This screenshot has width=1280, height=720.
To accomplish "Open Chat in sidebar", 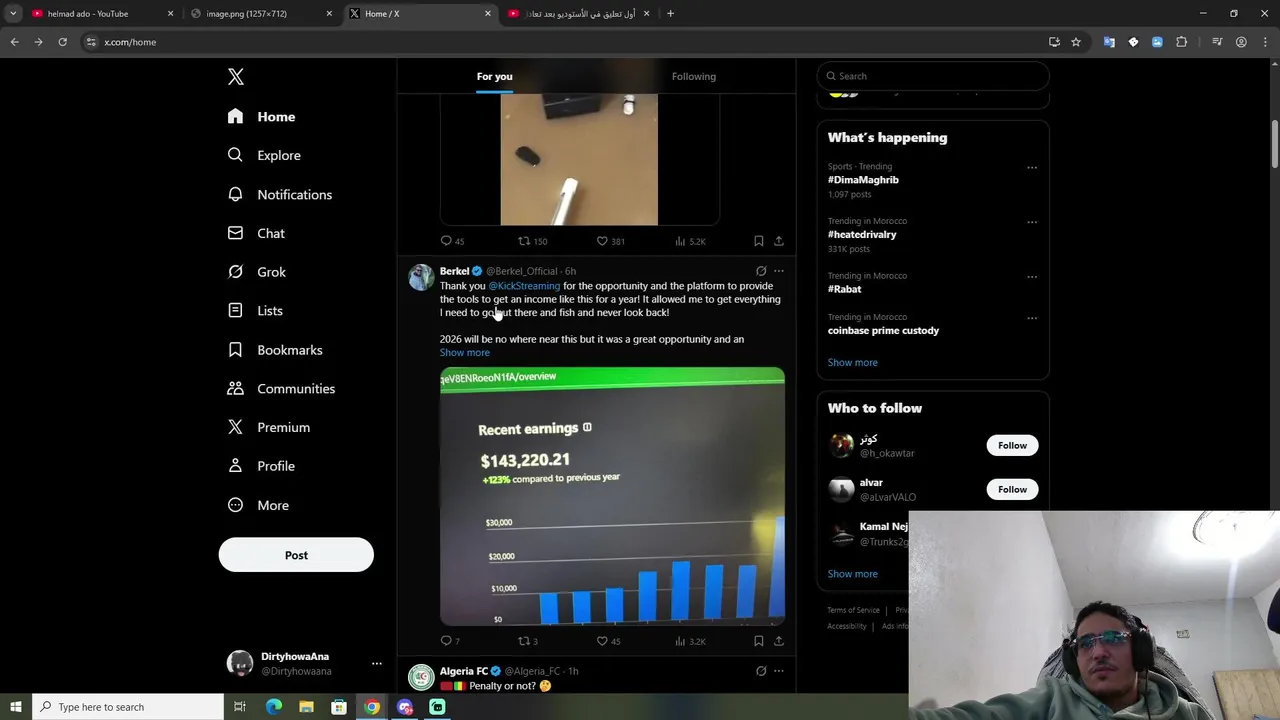I will click(x=256, y=233).
